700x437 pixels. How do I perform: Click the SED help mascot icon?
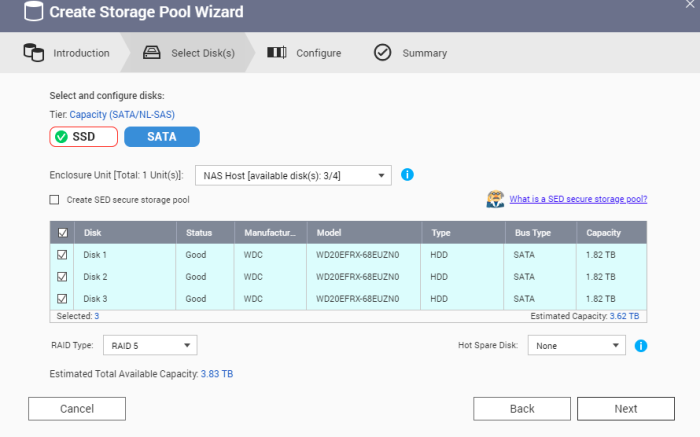pyautogui.click(x=494, y=199)
